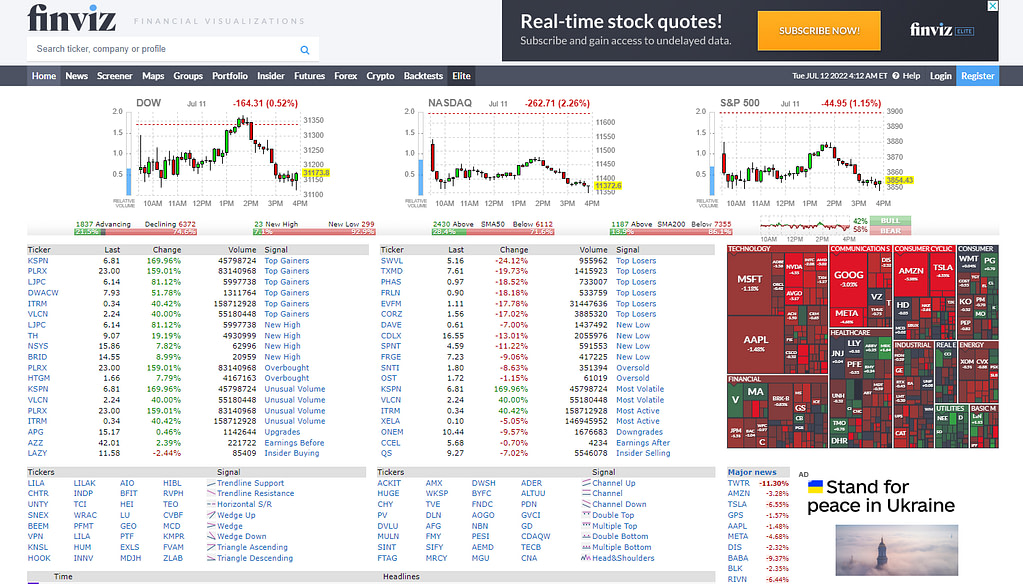This screenshot has width=1023, height=584.
Task: Open the Elite menu item
Action: [x=461, y=75]
